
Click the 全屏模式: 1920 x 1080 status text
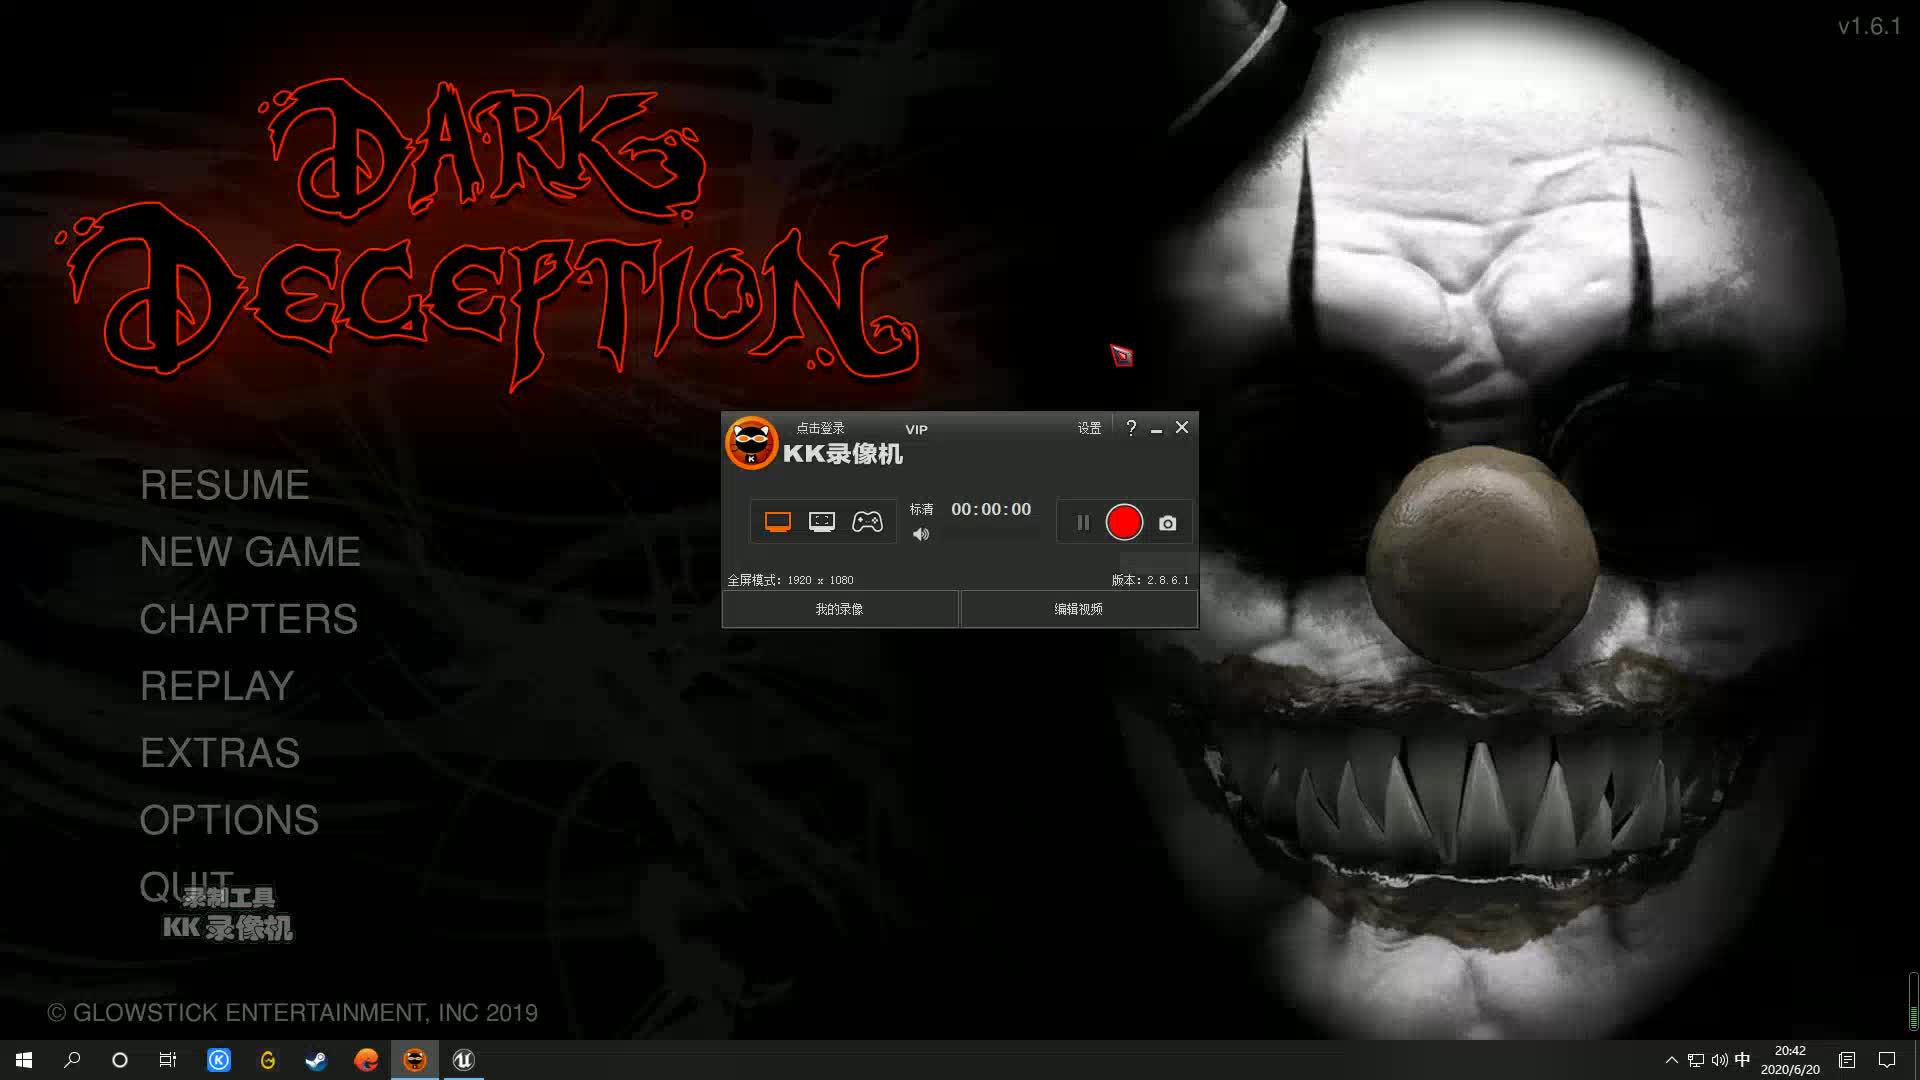pos(790,580)
